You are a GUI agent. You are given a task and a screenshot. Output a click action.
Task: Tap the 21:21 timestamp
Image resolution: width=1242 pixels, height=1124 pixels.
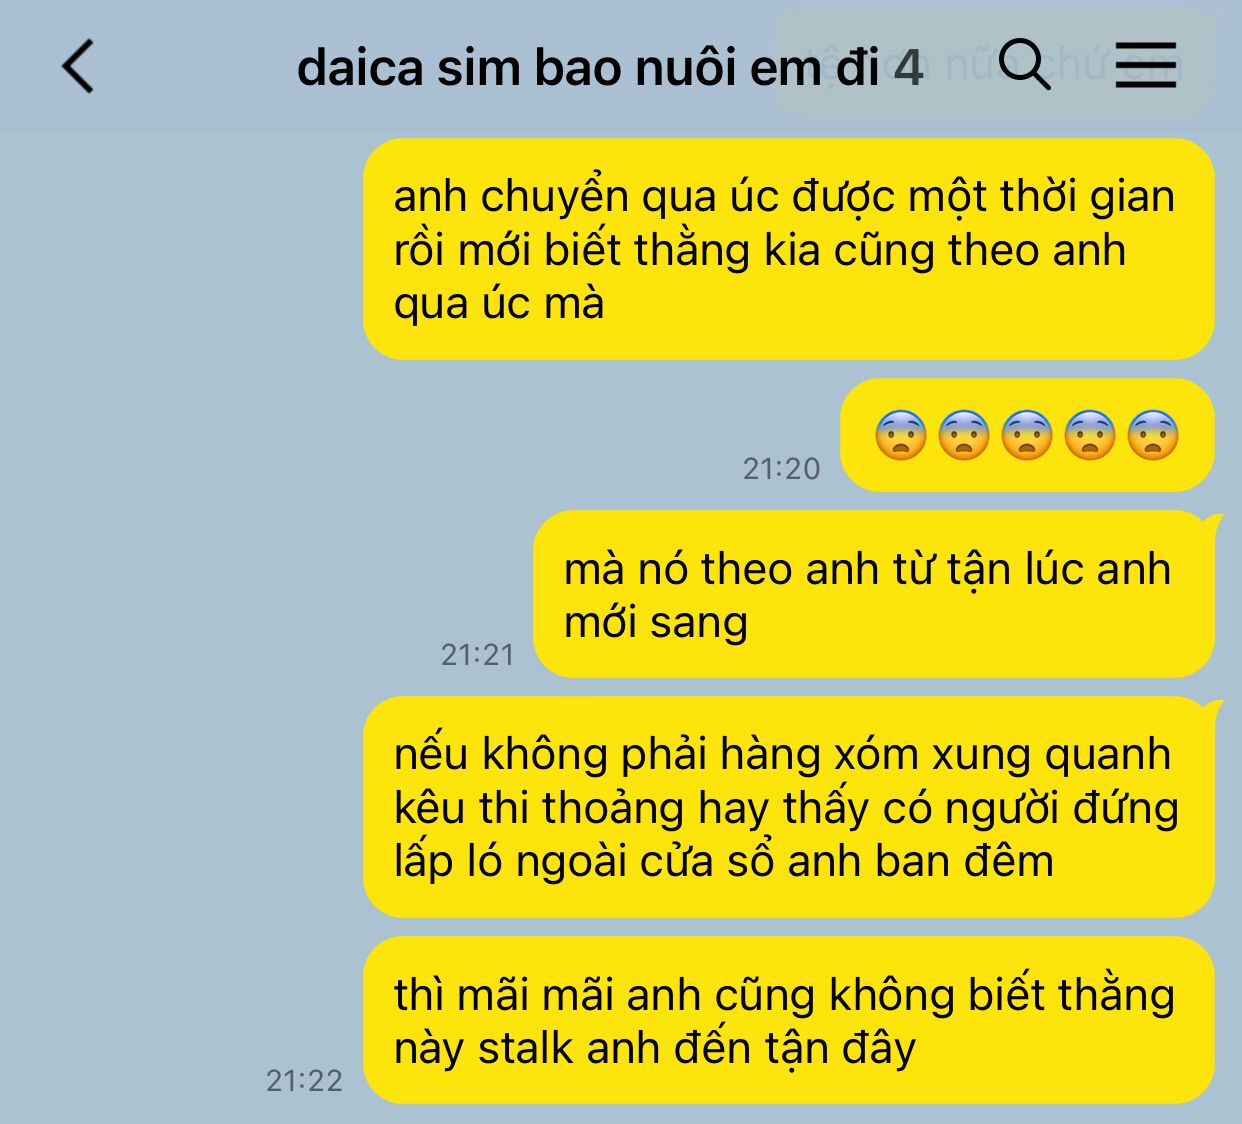477,654
